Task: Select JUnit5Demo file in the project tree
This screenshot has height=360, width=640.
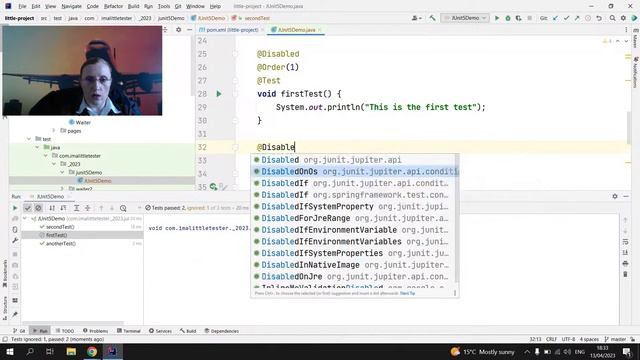Action: point(98,181)
